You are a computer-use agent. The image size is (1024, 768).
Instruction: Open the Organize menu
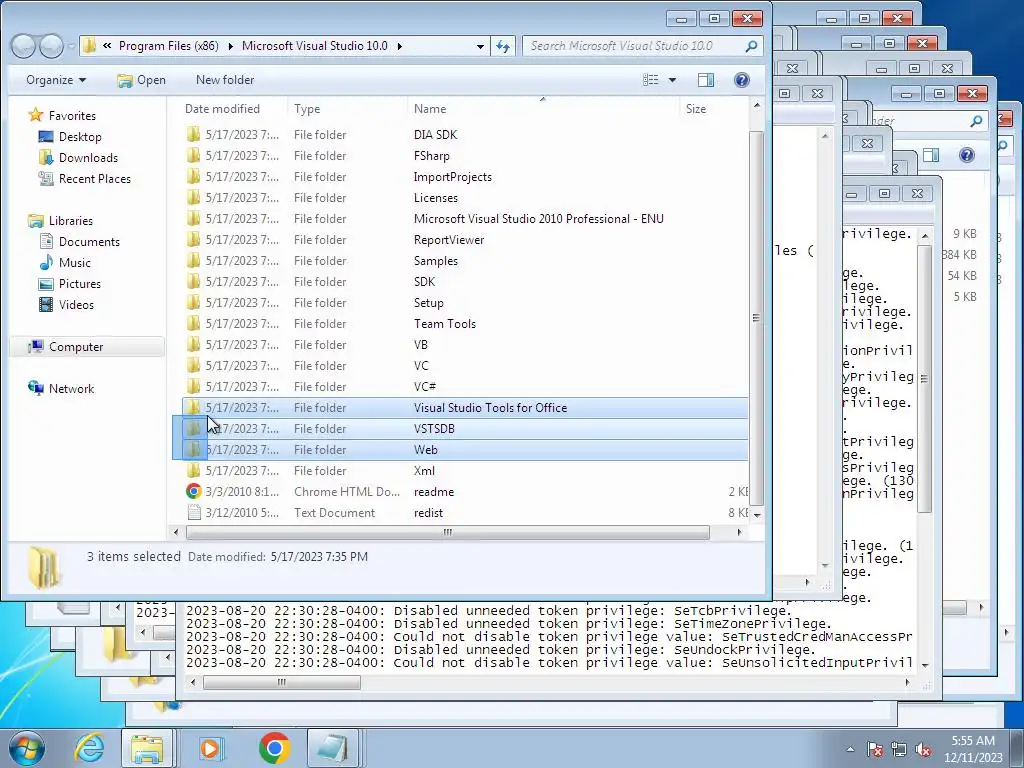point(56,80)
